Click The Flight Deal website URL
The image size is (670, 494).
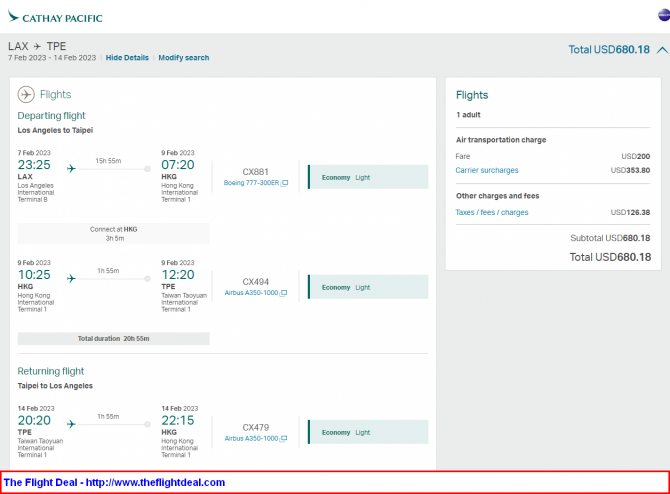point(156,482)
